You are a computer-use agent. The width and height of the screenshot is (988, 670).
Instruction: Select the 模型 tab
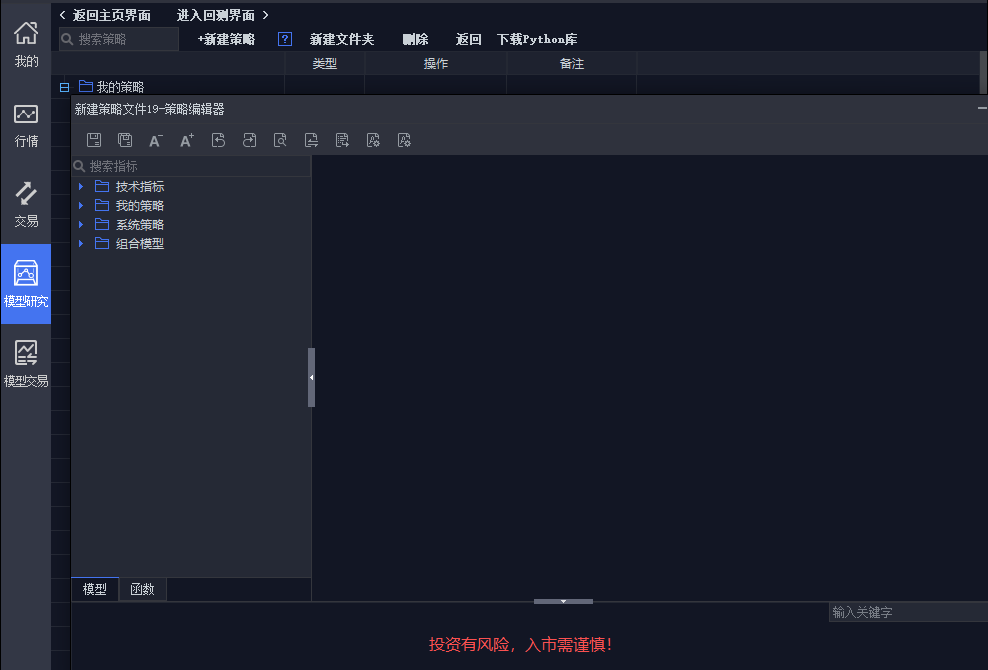[x=95, y=590]
